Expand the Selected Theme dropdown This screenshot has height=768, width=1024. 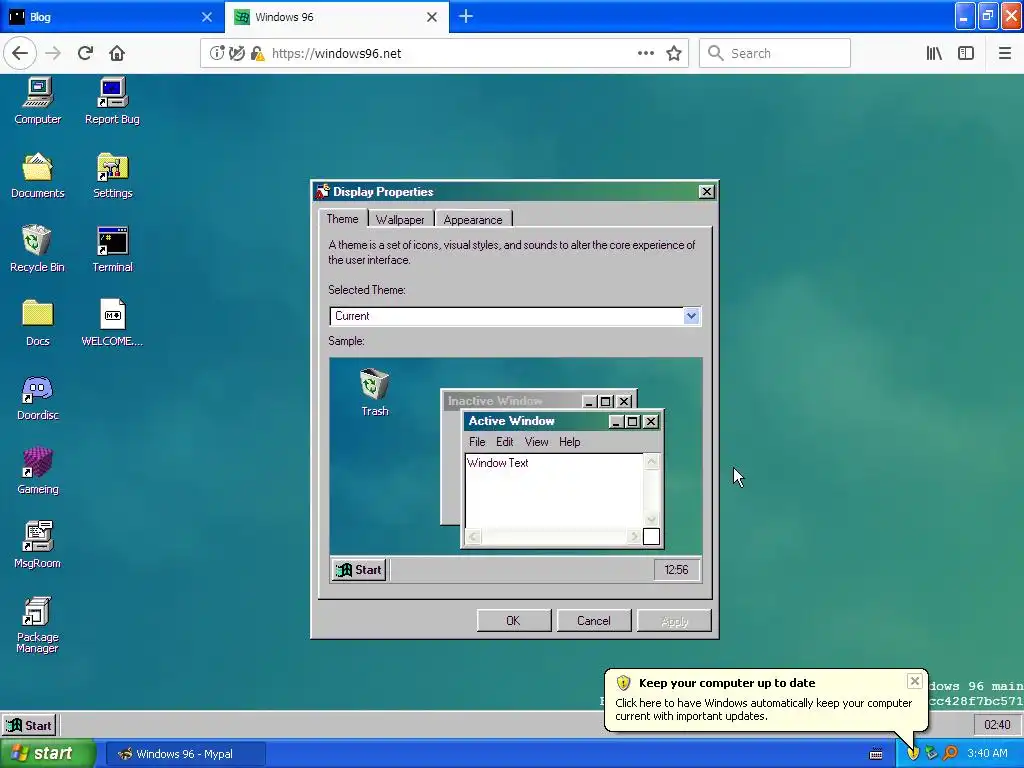(x=691, y=316)
